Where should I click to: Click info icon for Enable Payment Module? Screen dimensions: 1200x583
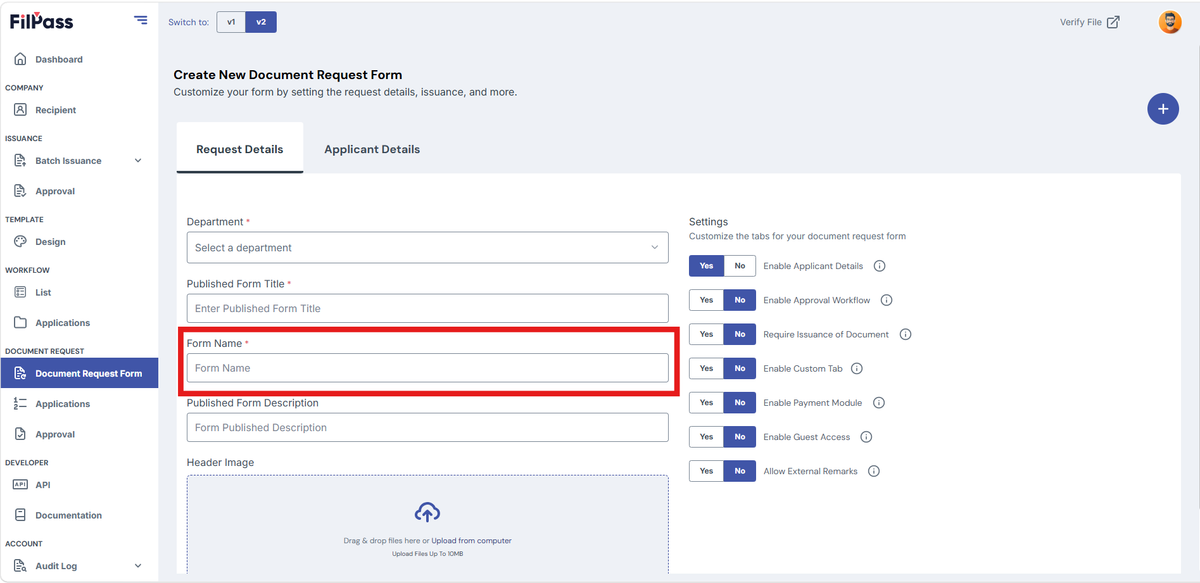[879, 402]
